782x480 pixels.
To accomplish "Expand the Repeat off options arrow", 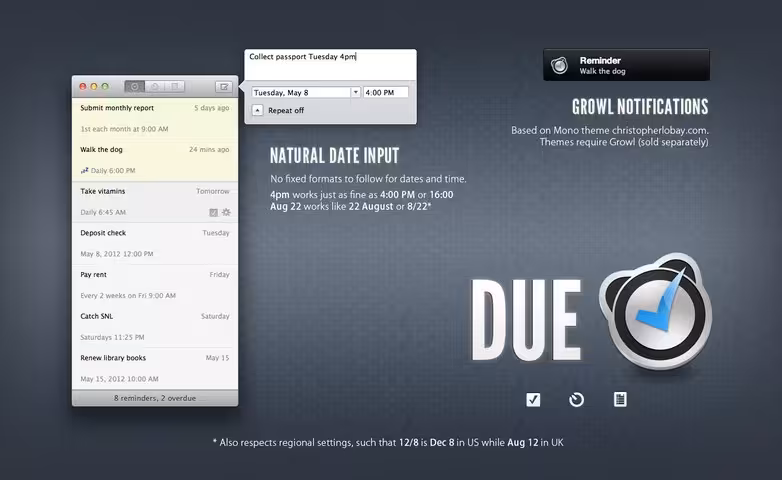I will (257, 110).
